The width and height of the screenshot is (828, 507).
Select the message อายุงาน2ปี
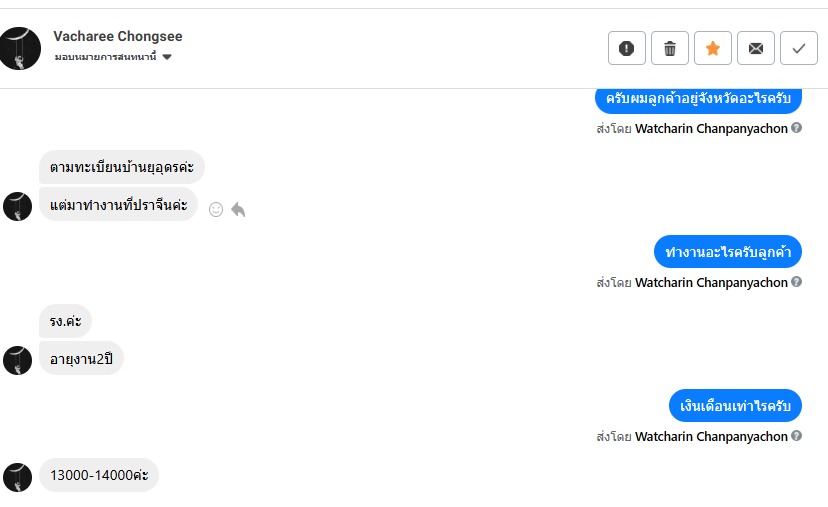(x=81, y=359)
